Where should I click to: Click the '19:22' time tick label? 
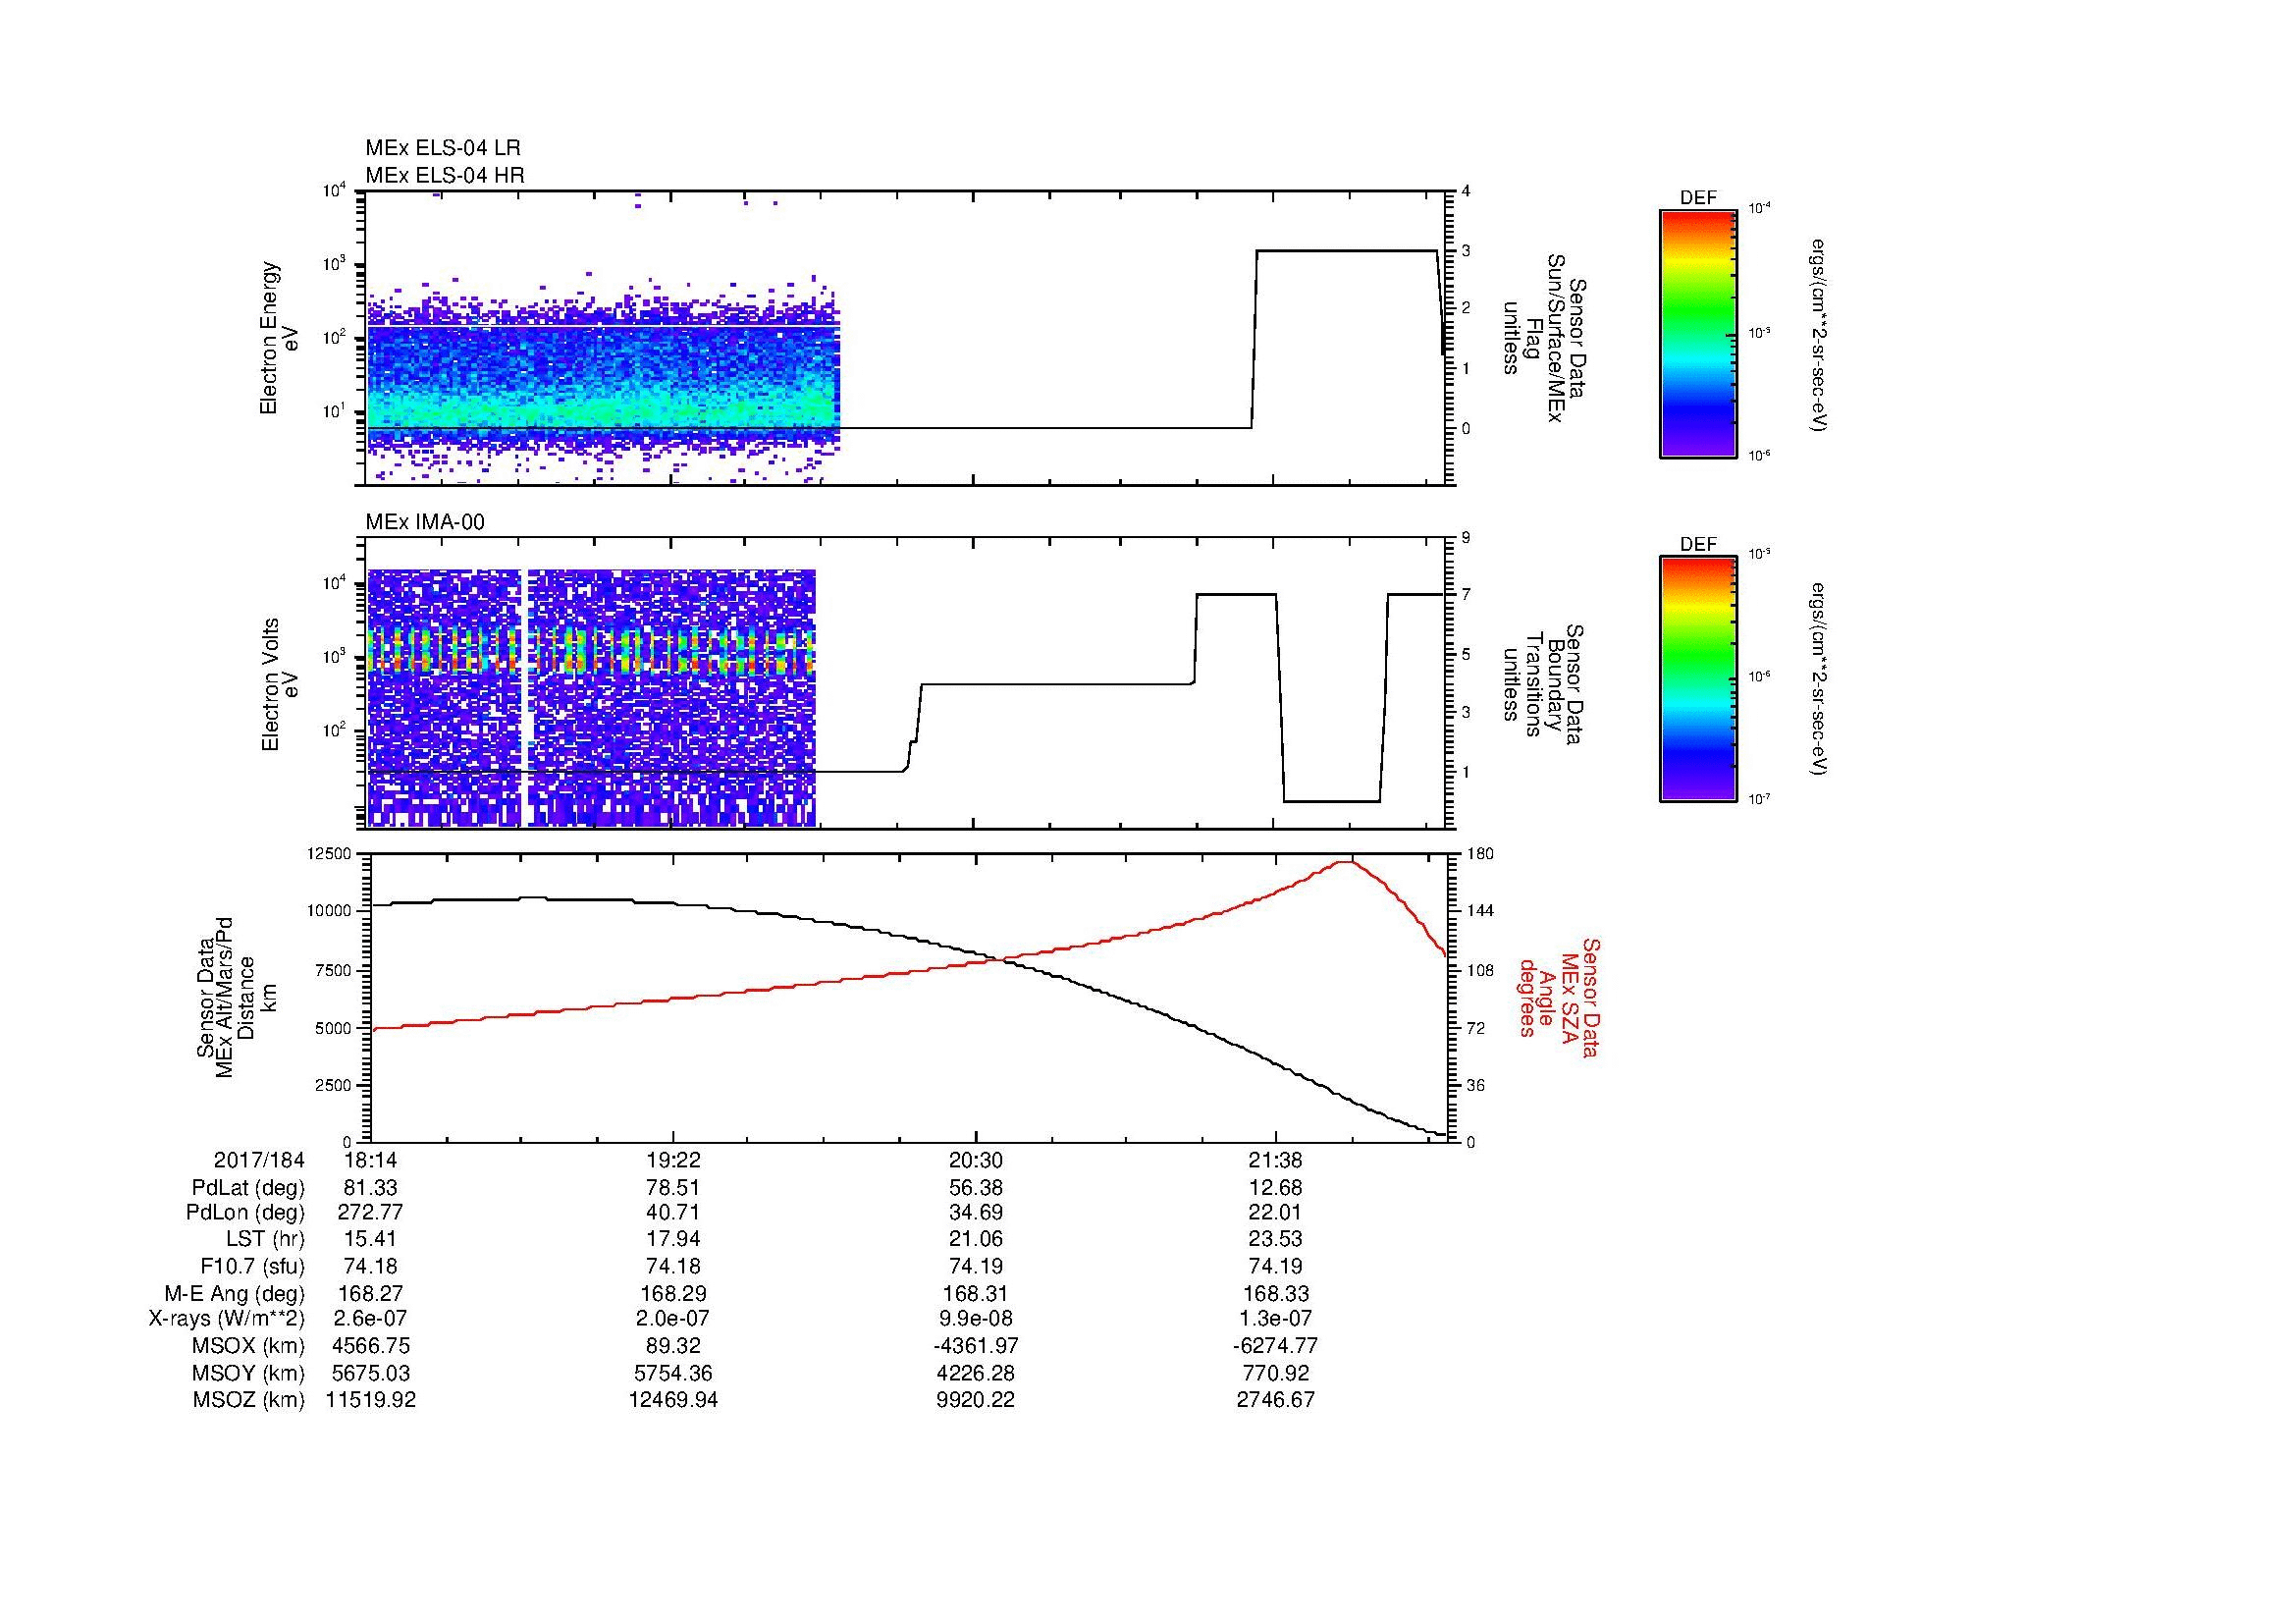[x=674, y=1161]
